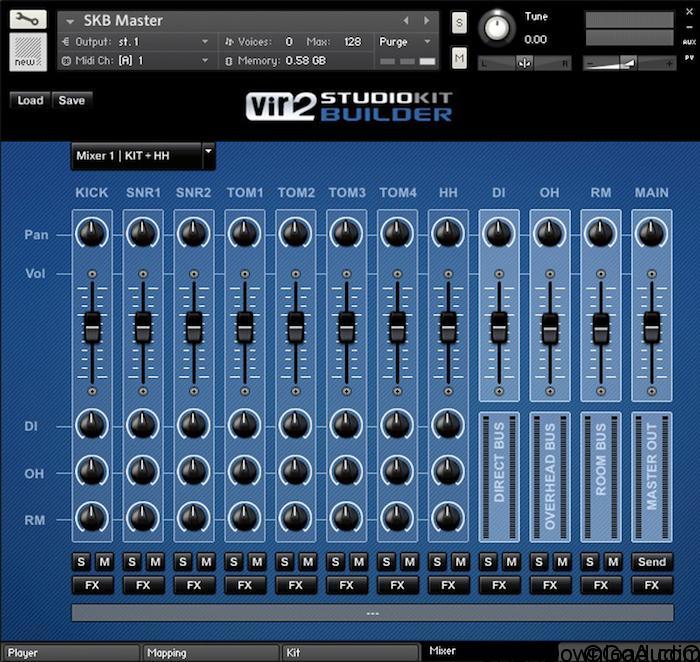The width and height of the screenshot is (700, 662).
Task: Click the TOM3 OH send knob
Action: click(x=346, y=472)
